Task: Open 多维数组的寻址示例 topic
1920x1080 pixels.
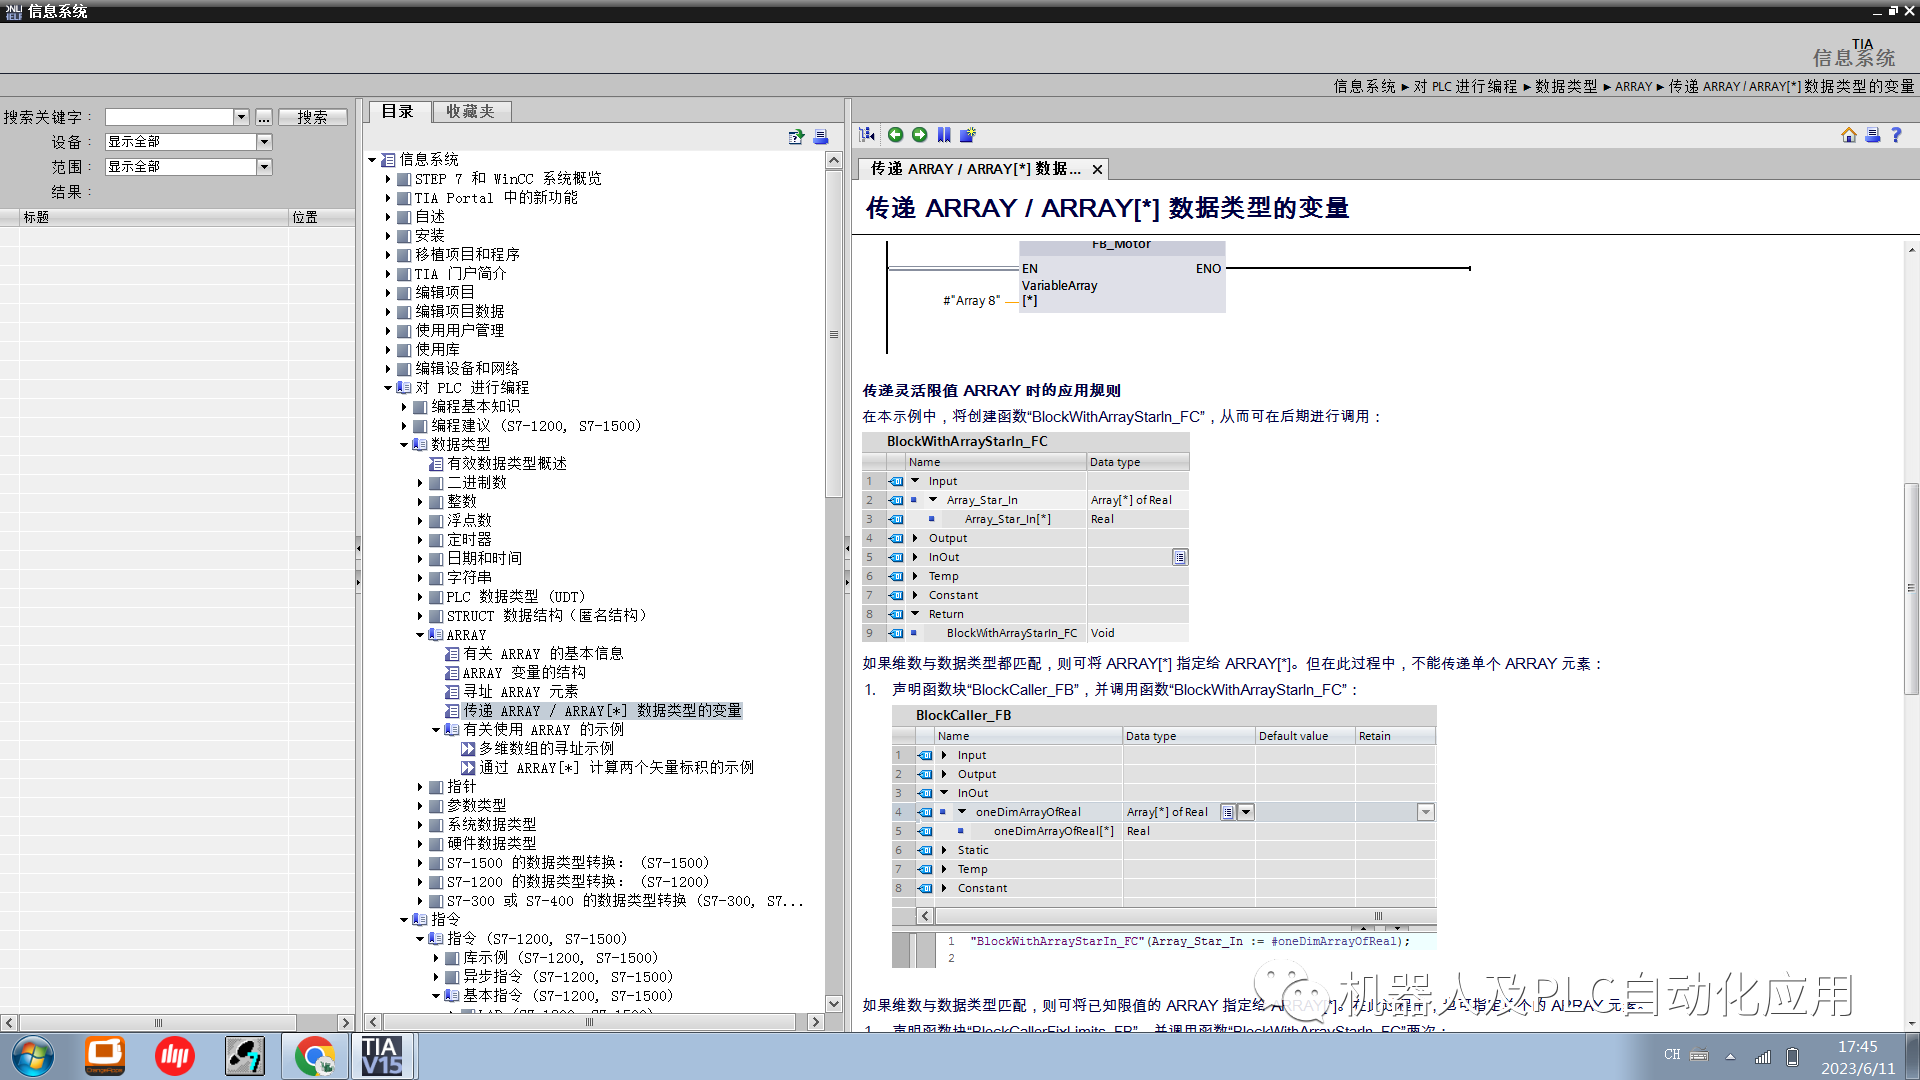Action: coord(546,749)
